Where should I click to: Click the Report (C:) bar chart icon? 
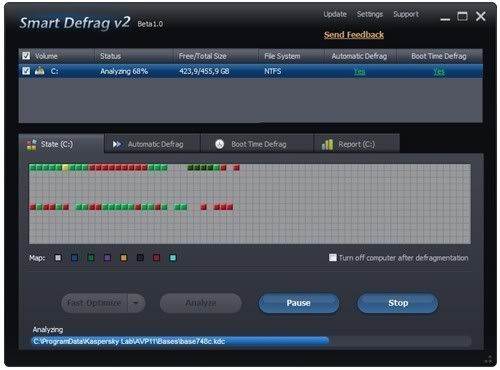pos(327,145)
